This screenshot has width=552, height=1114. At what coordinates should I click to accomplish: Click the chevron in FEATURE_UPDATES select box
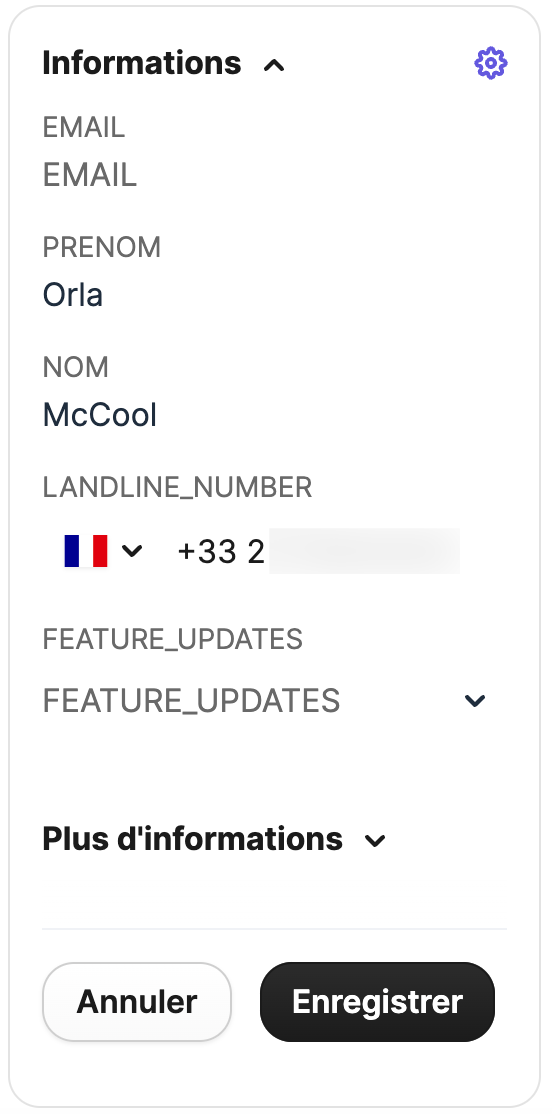475,701
